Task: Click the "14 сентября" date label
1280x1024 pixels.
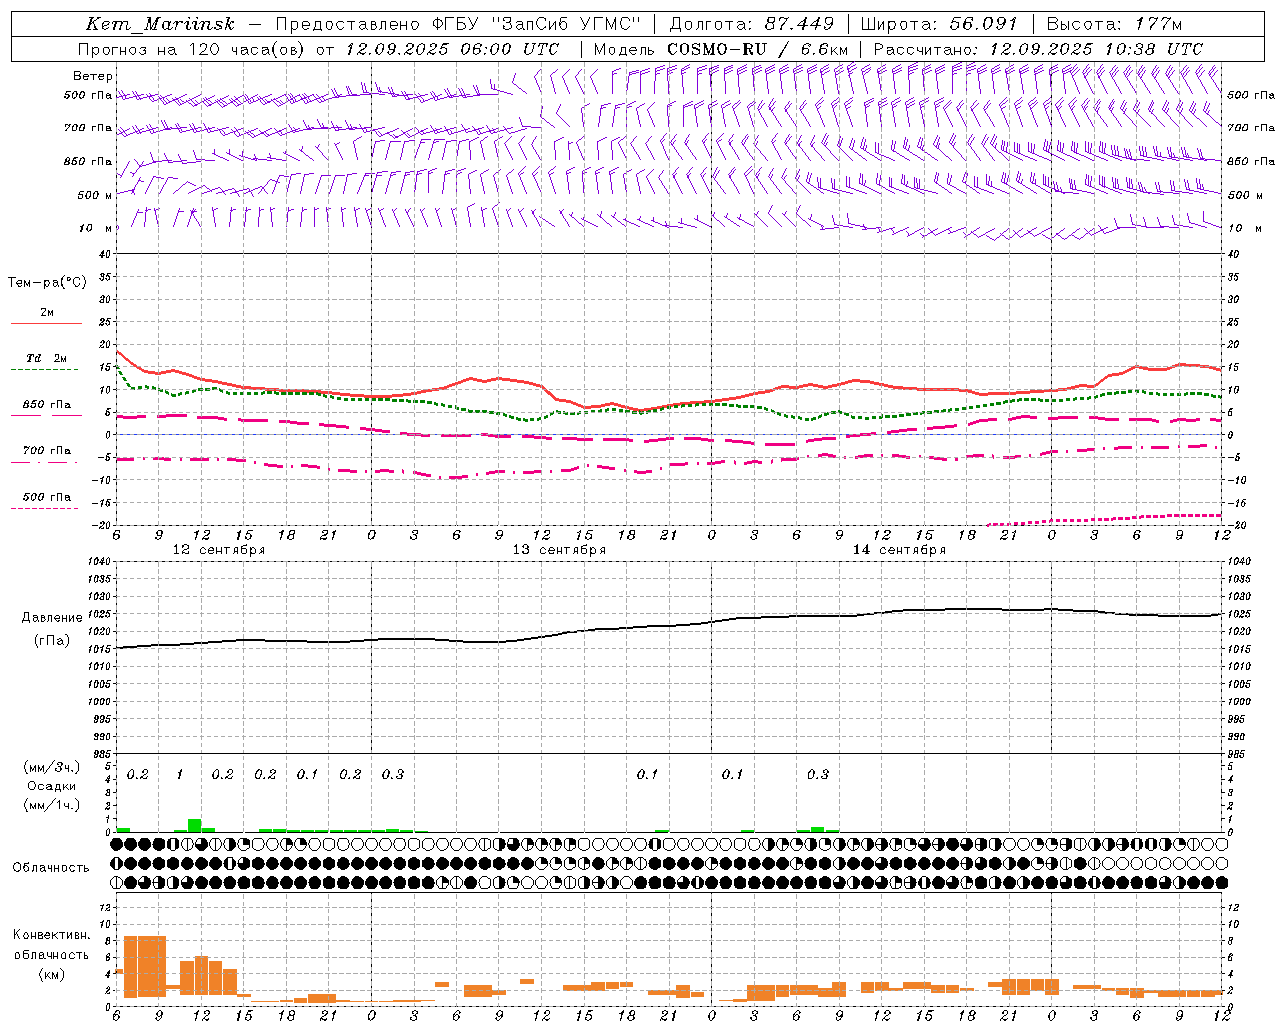Action: (x=899, y=550)
